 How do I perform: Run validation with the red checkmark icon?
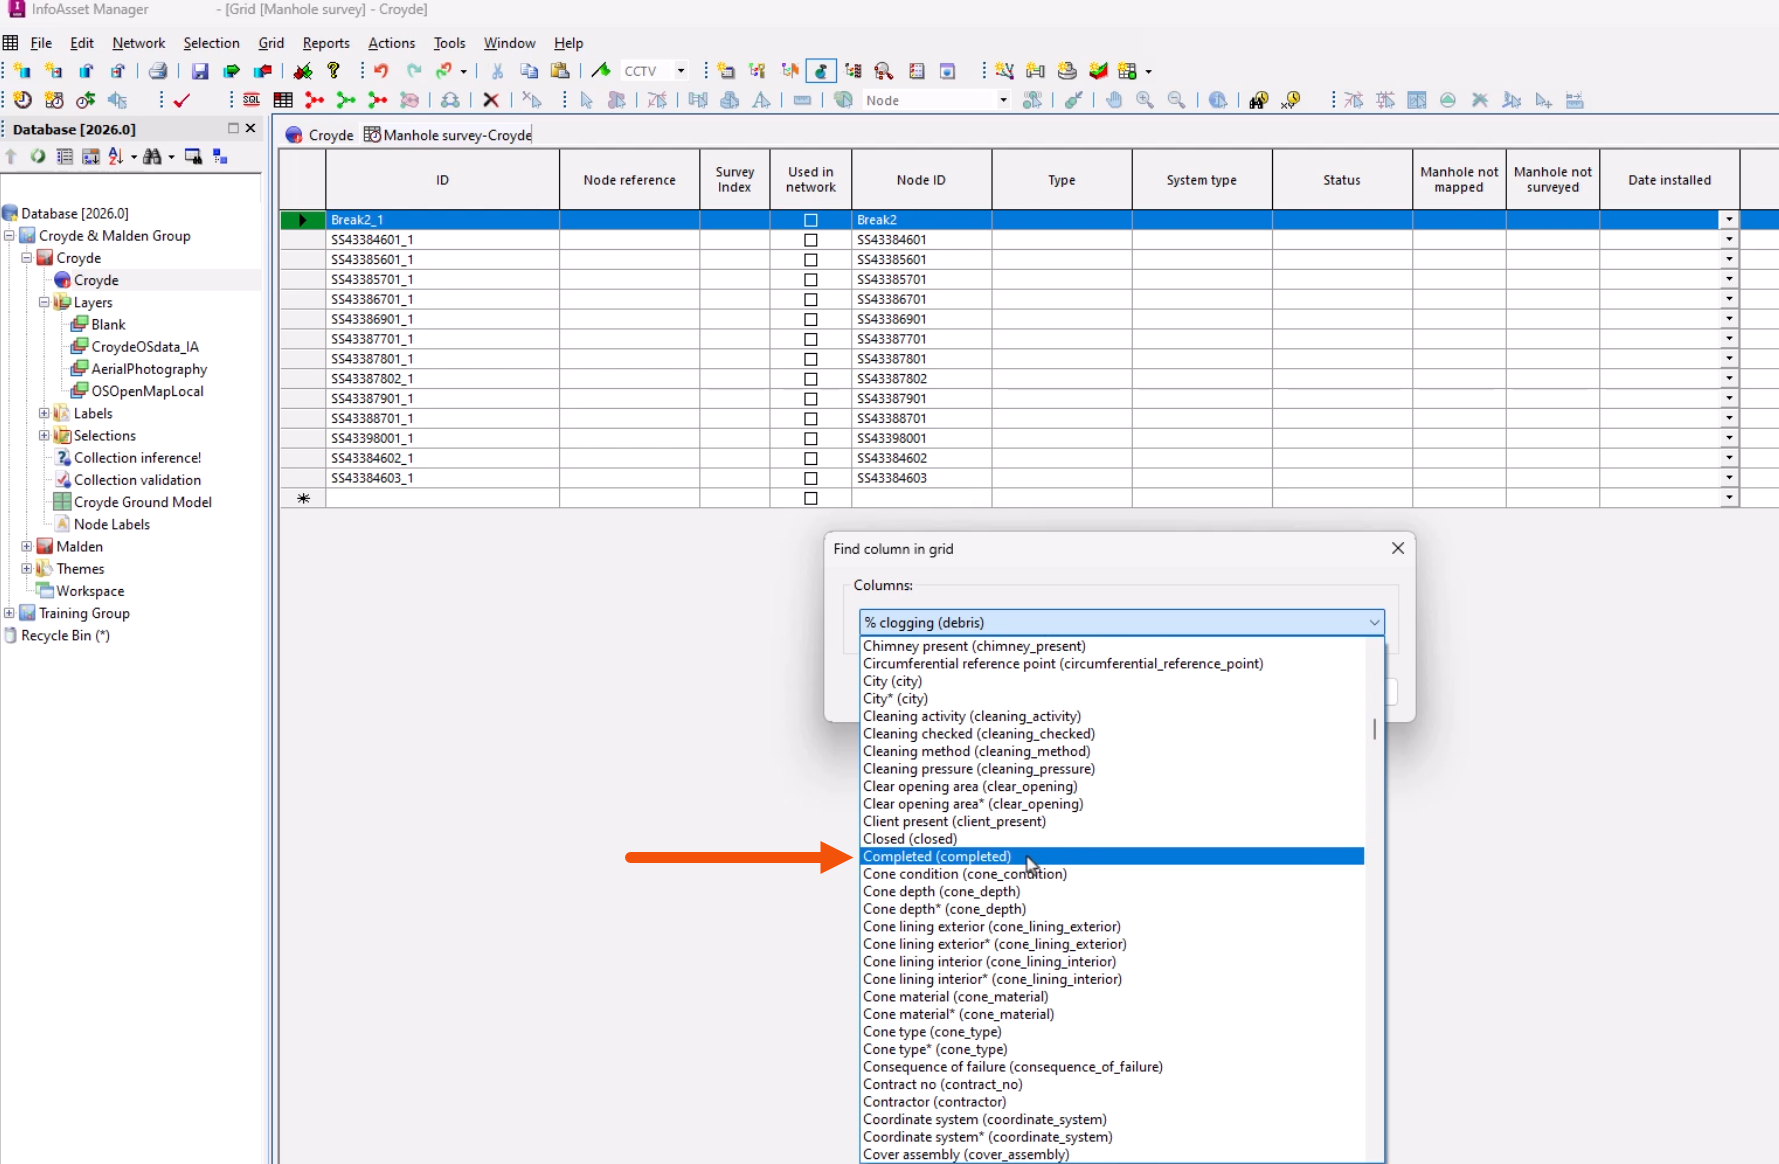[x=181, y=100]
